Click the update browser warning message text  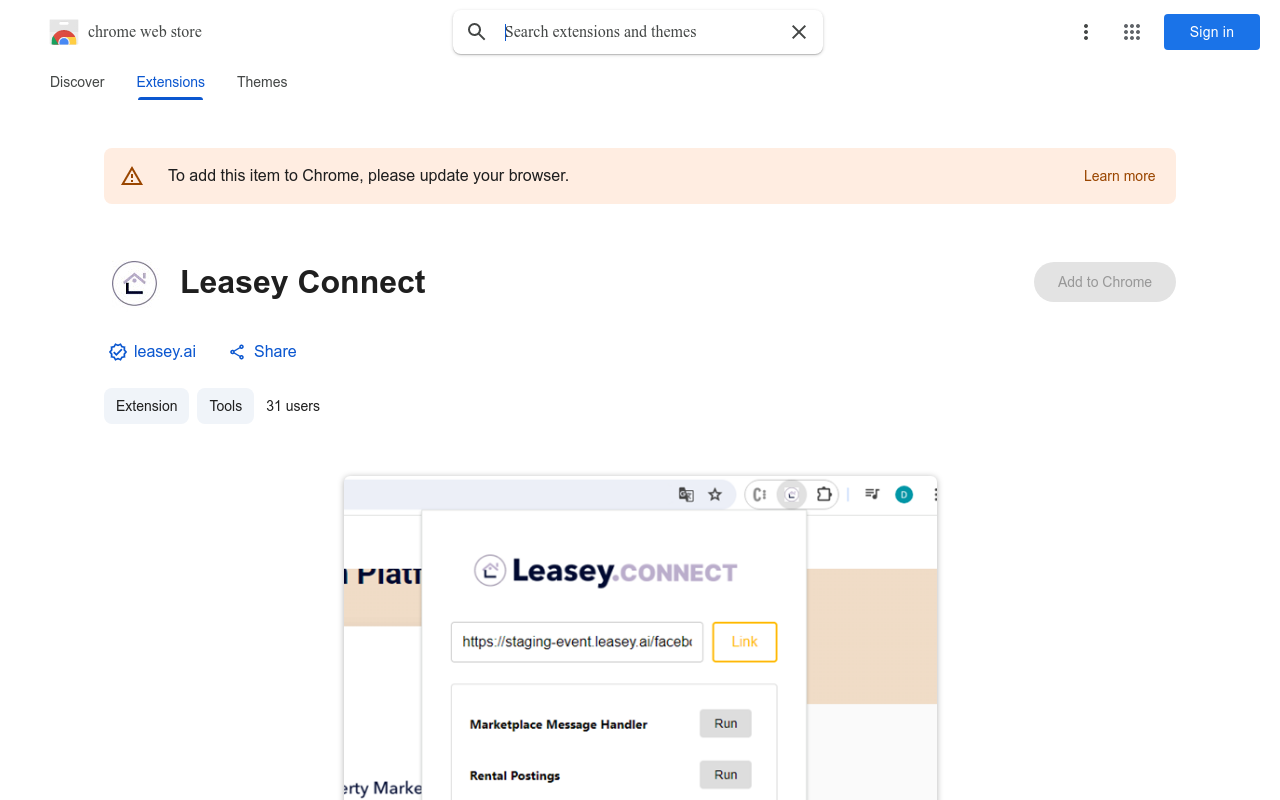pyautogui.click(x=368, y=176)
